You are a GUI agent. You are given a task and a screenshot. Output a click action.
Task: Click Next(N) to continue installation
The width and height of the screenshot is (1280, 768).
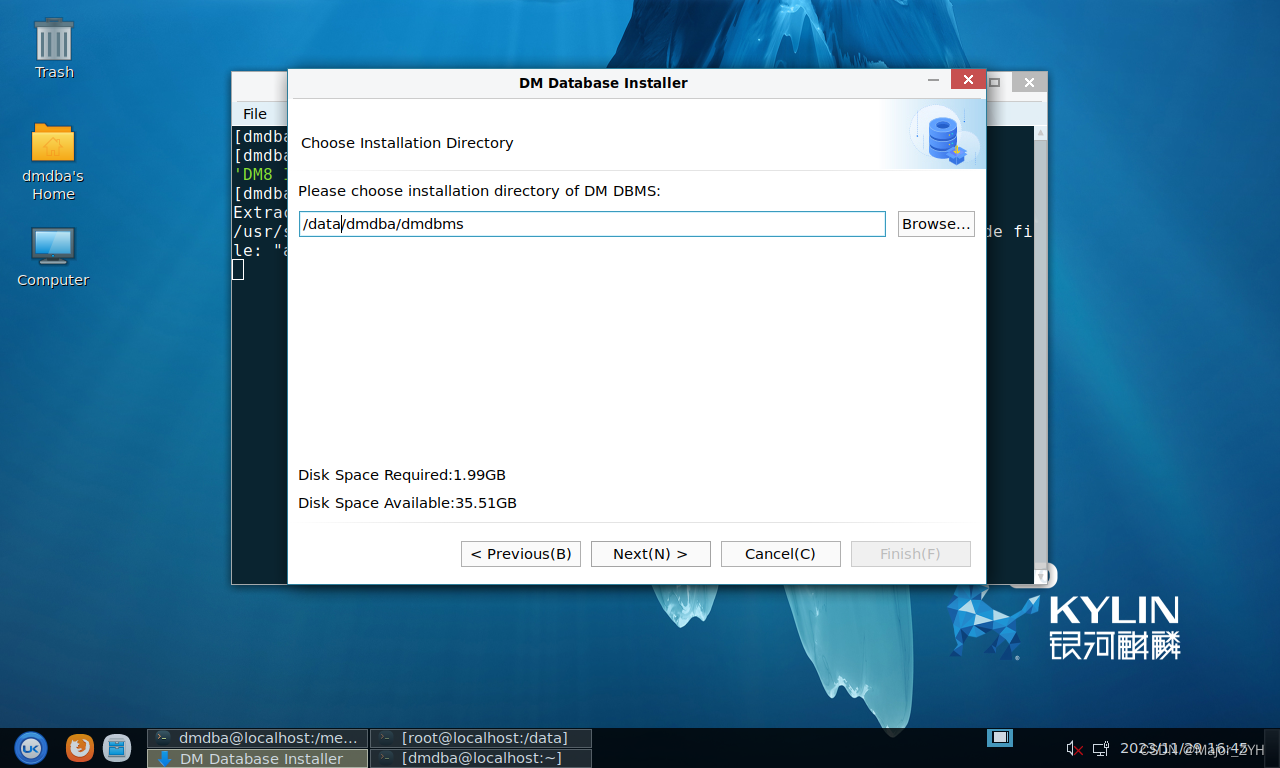[x=650, y=554]
